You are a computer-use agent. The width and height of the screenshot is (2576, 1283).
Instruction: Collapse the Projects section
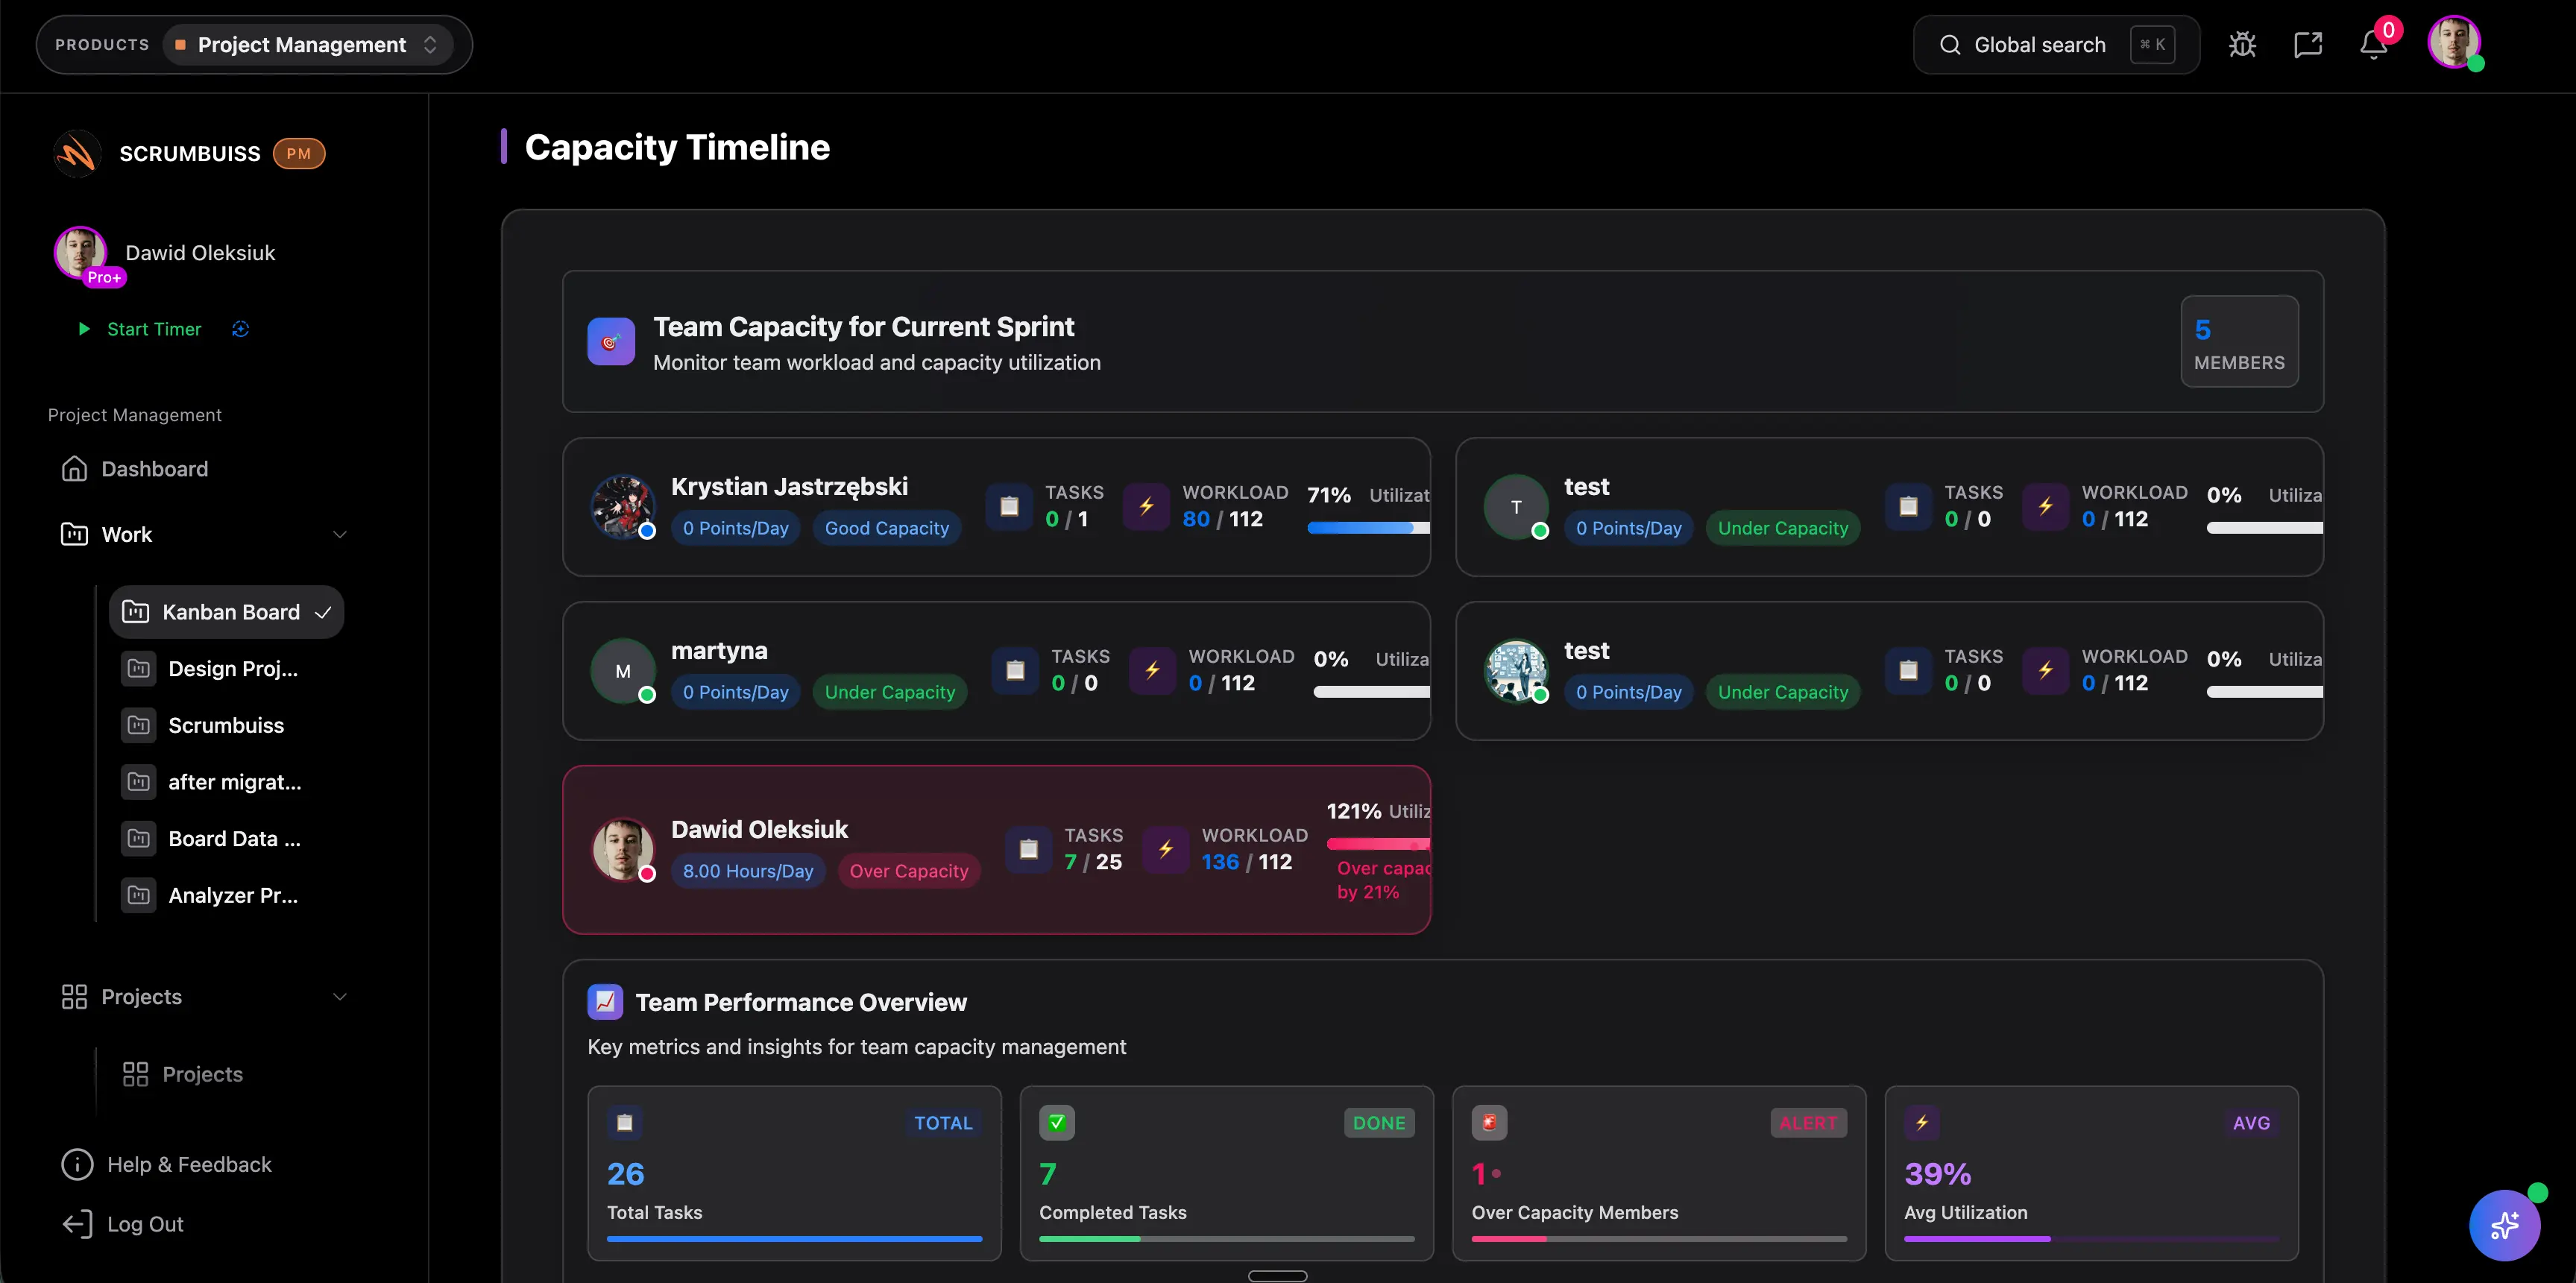[x=340, y=997]
